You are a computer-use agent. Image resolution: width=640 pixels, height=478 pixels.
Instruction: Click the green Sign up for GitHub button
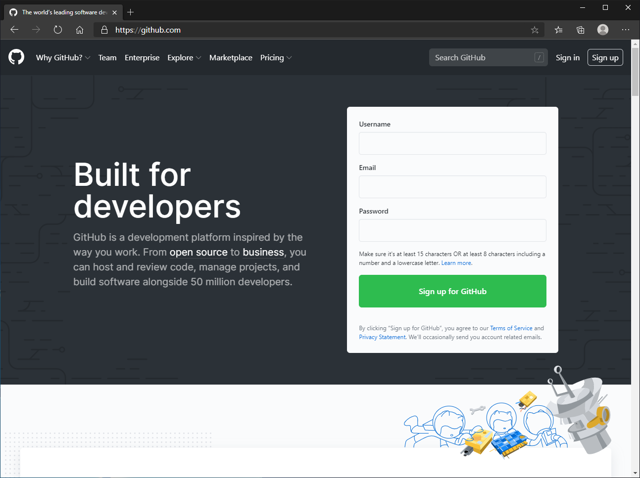click(x=452, y=291)
